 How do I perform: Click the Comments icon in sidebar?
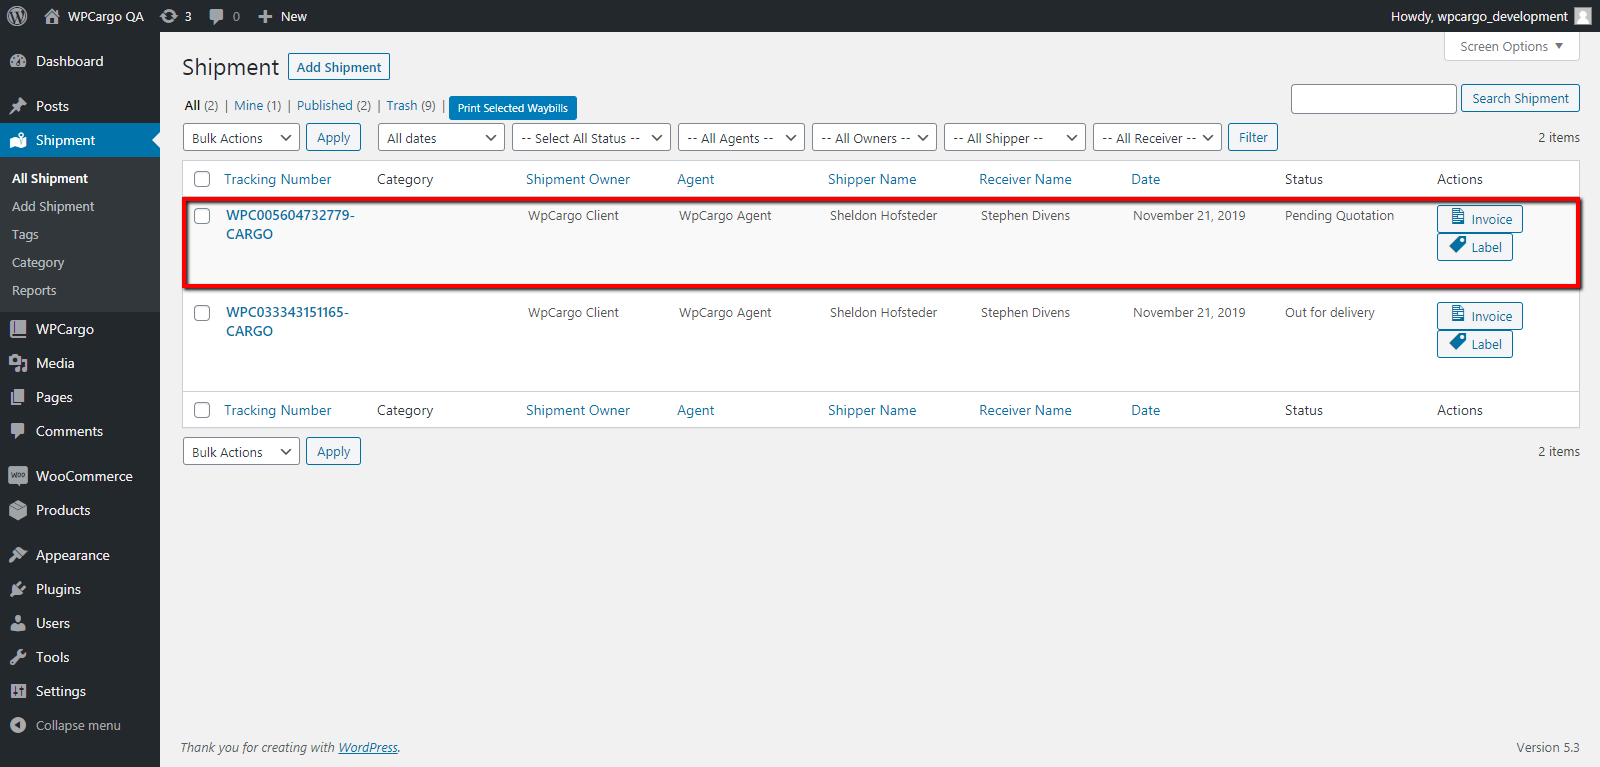18,431
